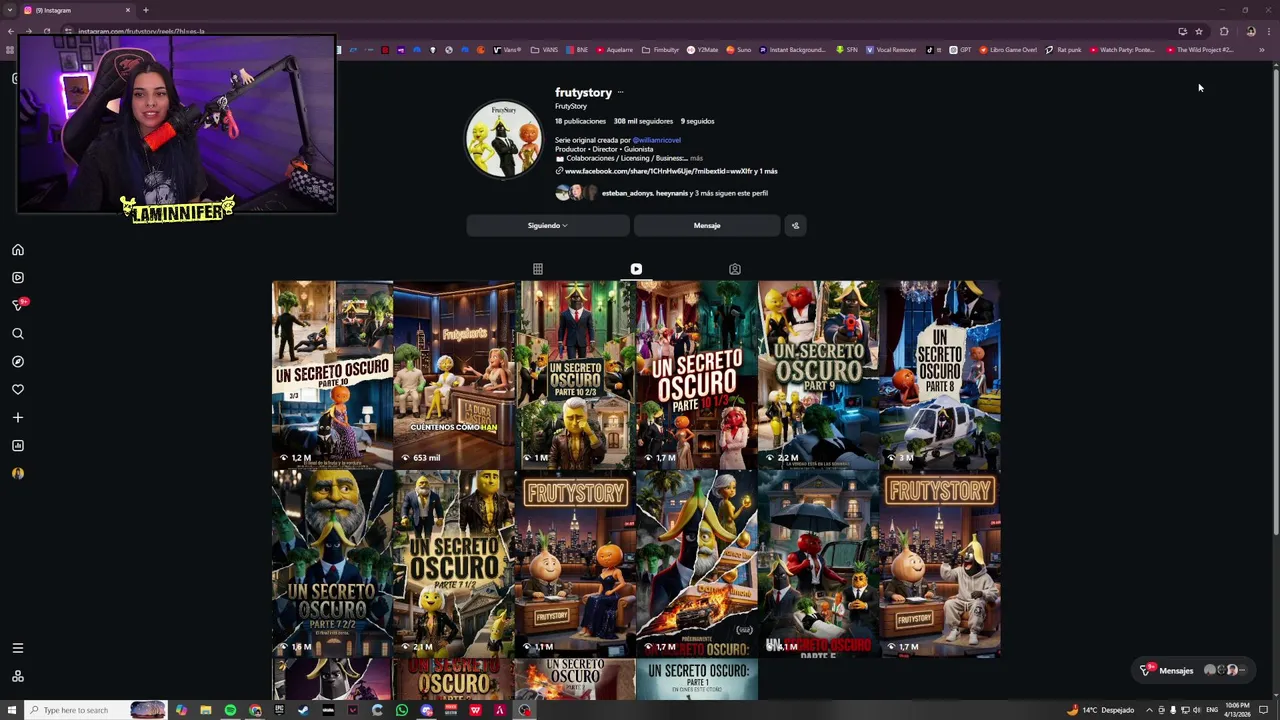Open the Explore compass icon
This screenshot has width=1280, height=720.
click(17, 362)
